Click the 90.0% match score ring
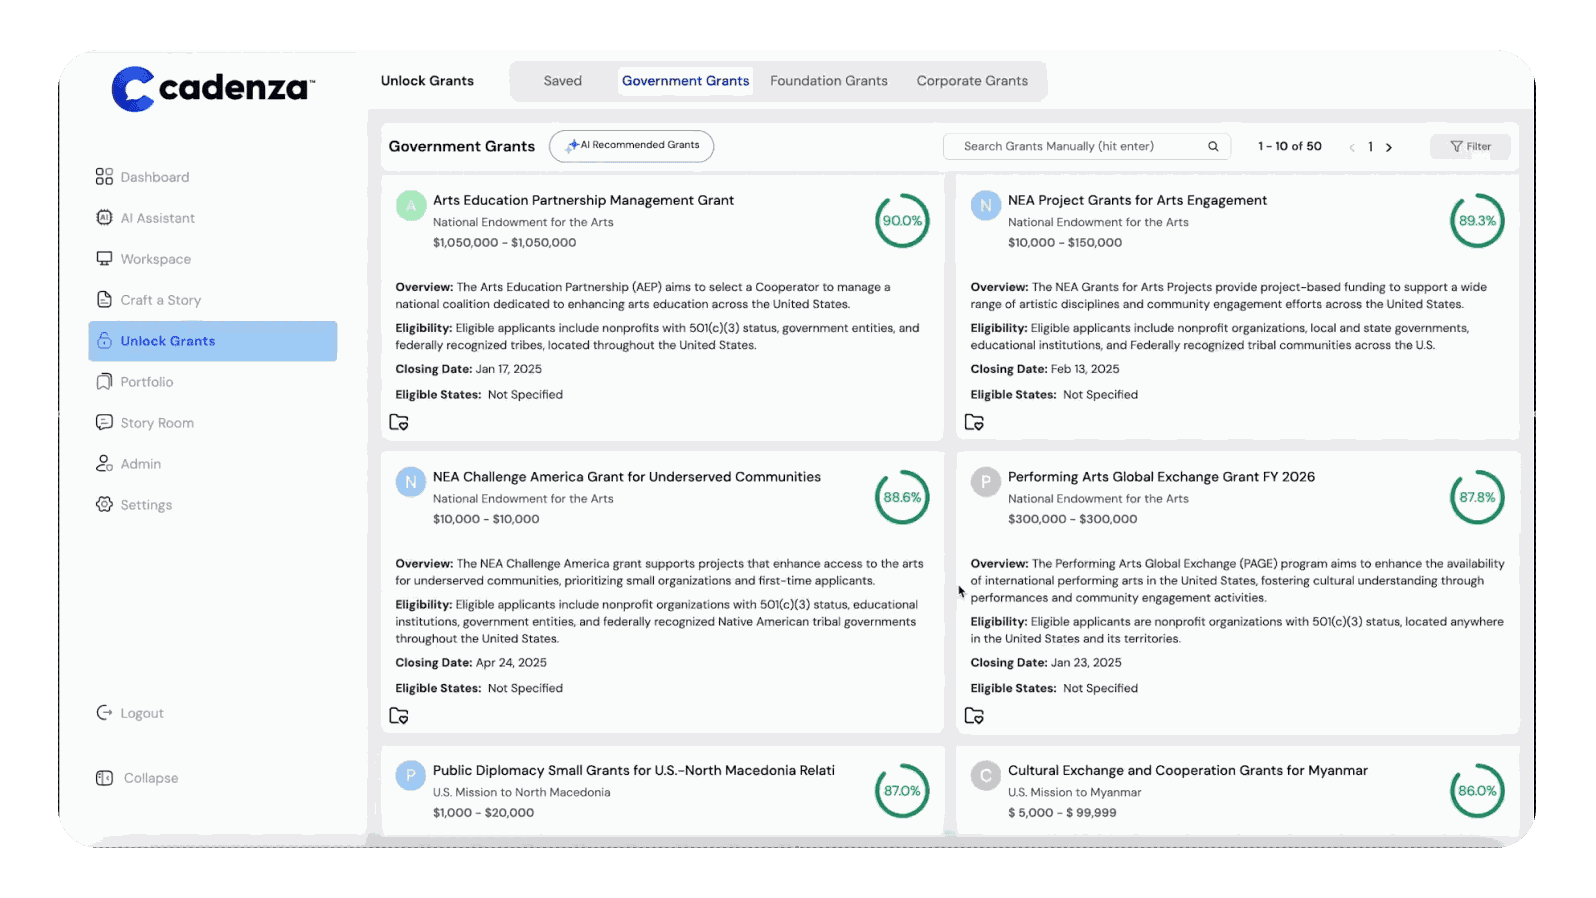 pyautogui.click(x=902, y=221)
